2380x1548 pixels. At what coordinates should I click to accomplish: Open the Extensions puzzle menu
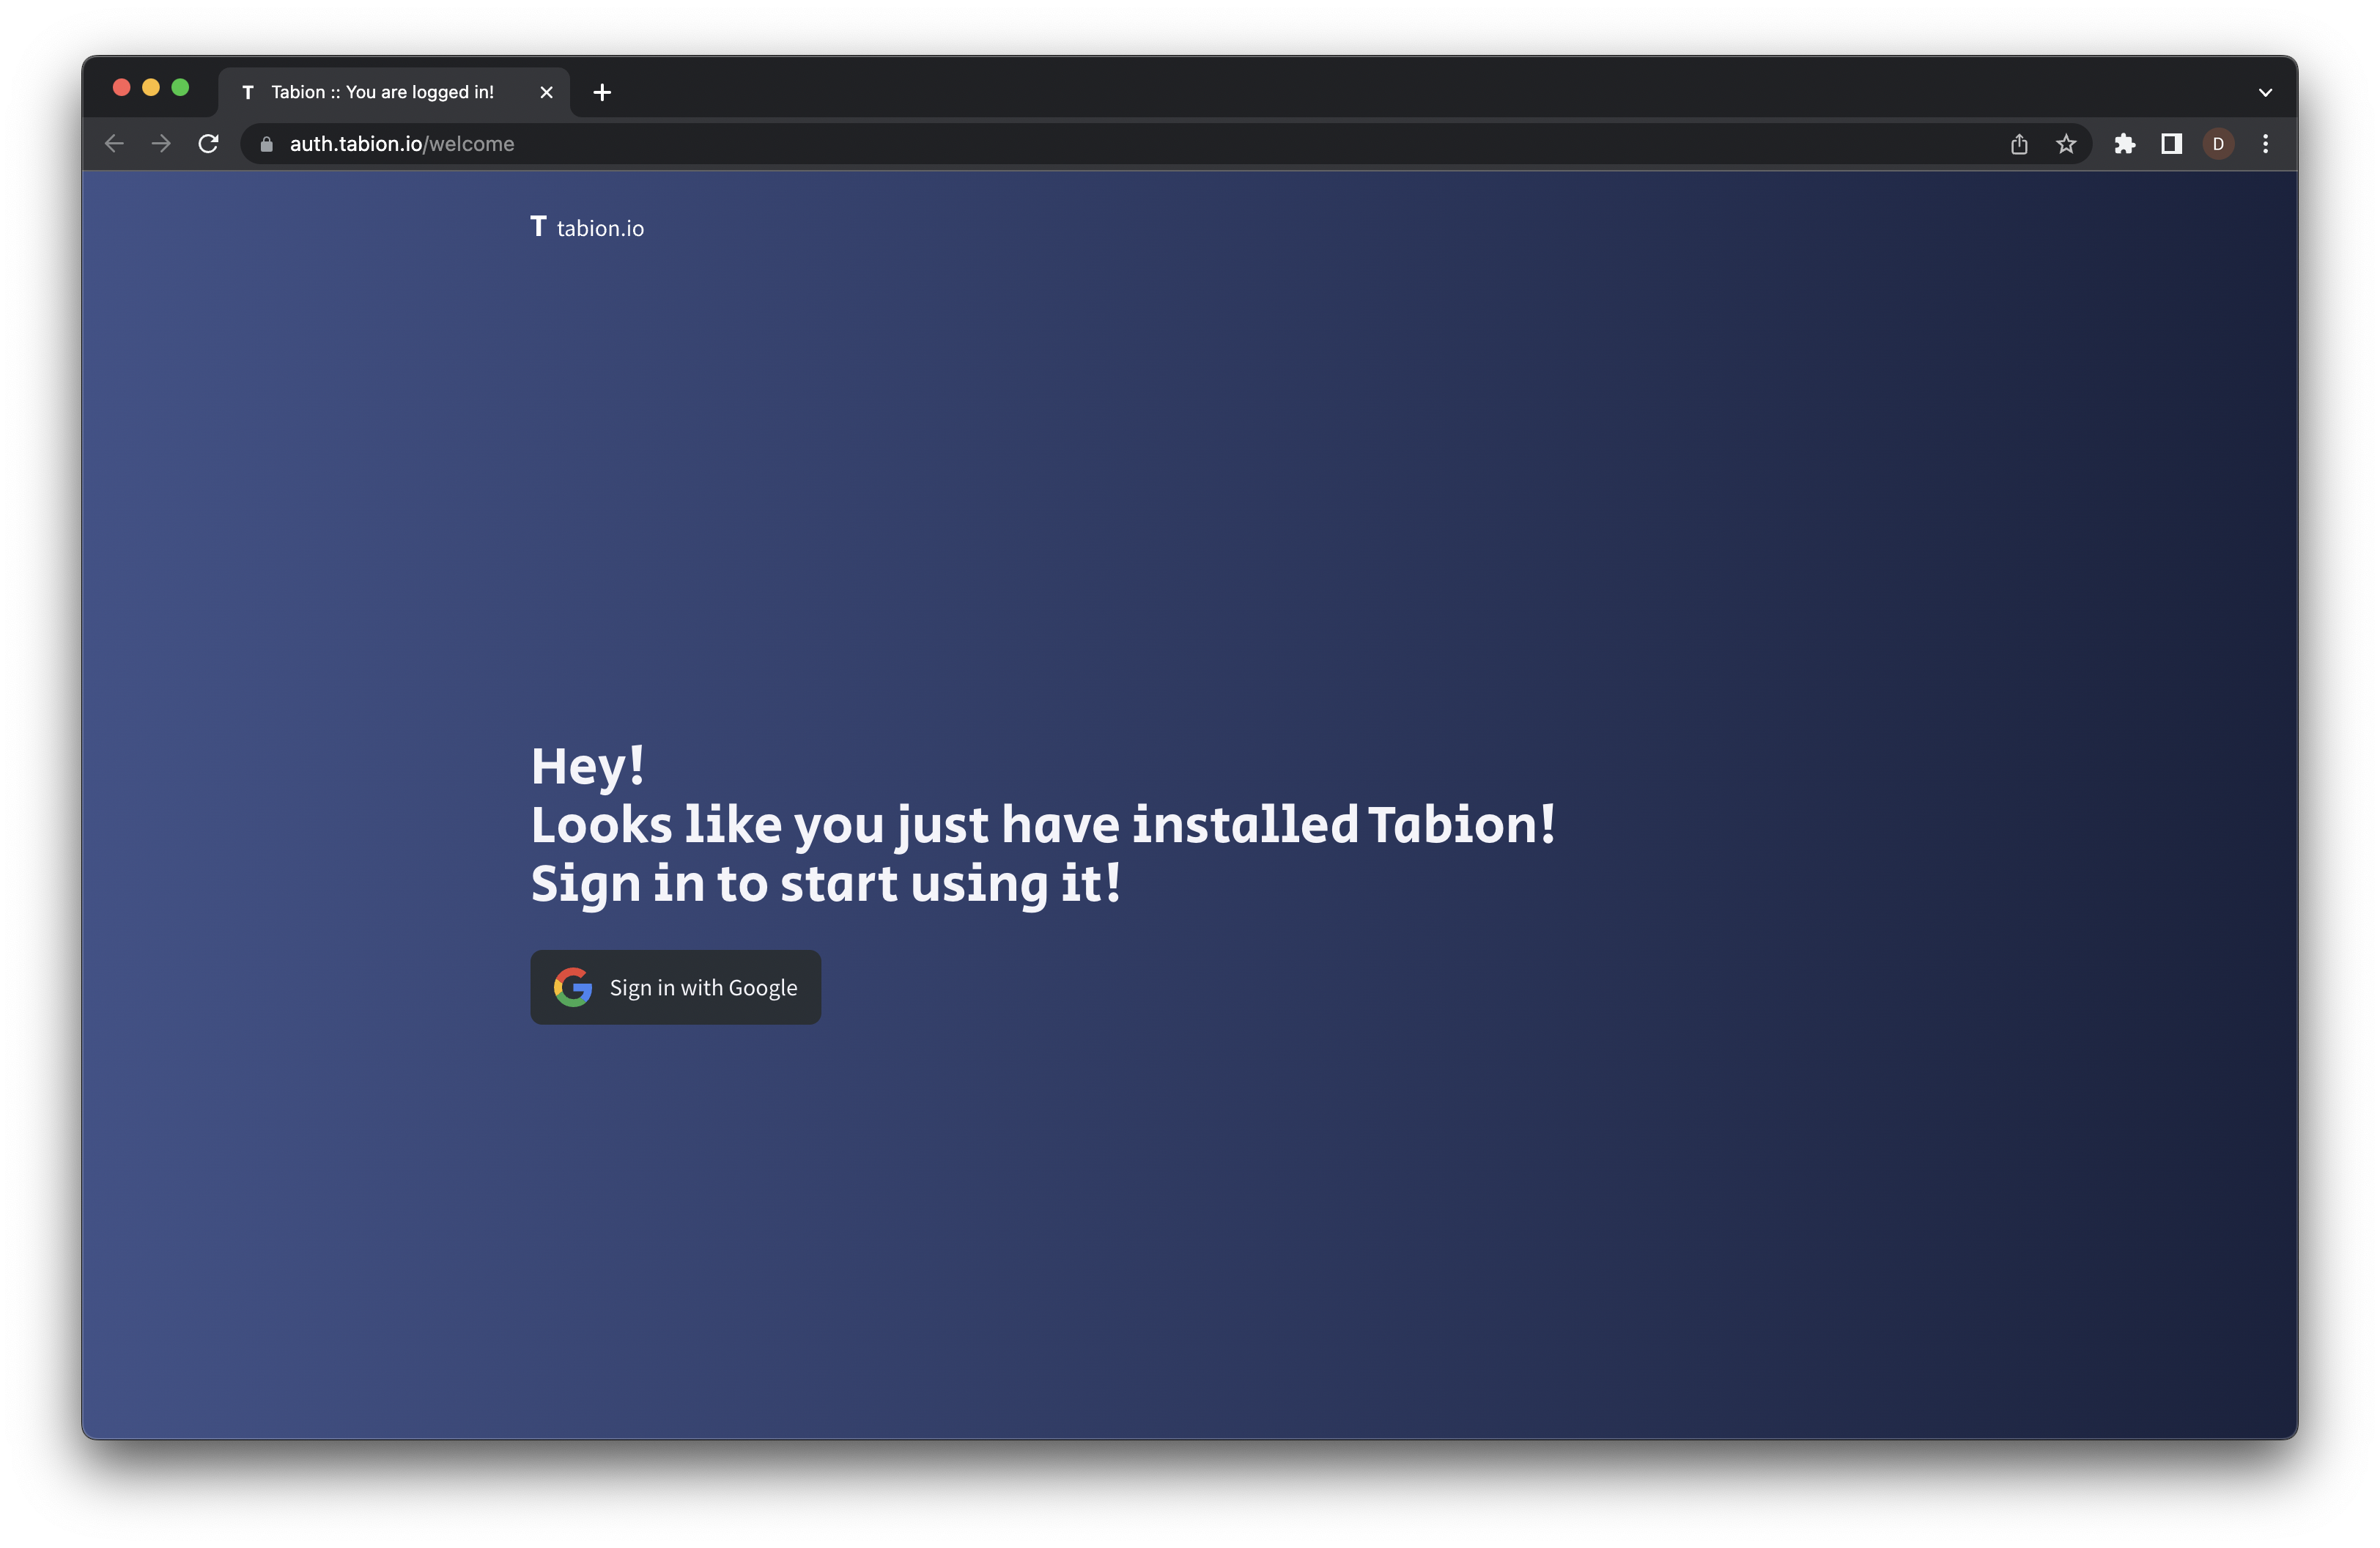point(2125,144)
